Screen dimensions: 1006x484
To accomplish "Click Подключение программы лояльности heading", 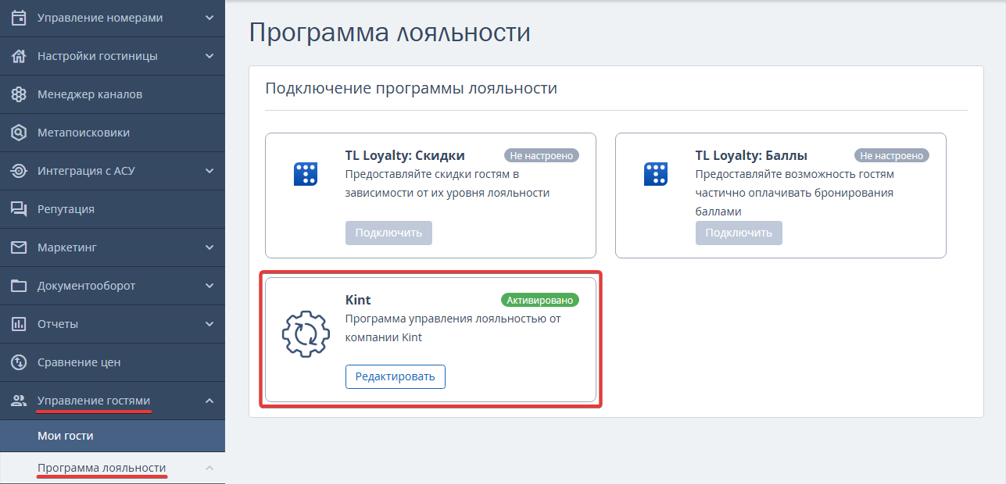I will pyautogui.click(x=411, y=89).
